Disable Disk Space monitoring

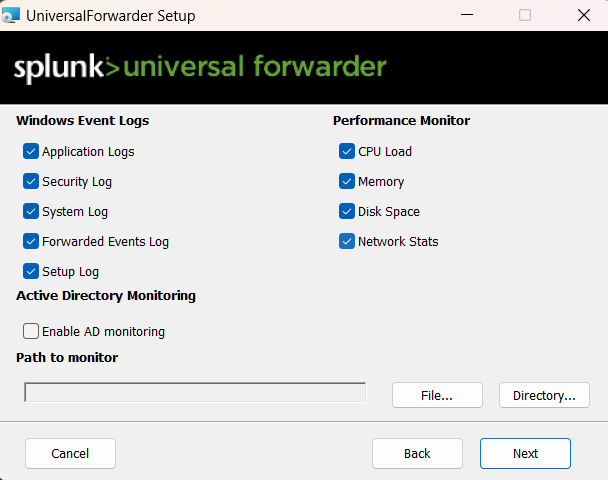347,211
